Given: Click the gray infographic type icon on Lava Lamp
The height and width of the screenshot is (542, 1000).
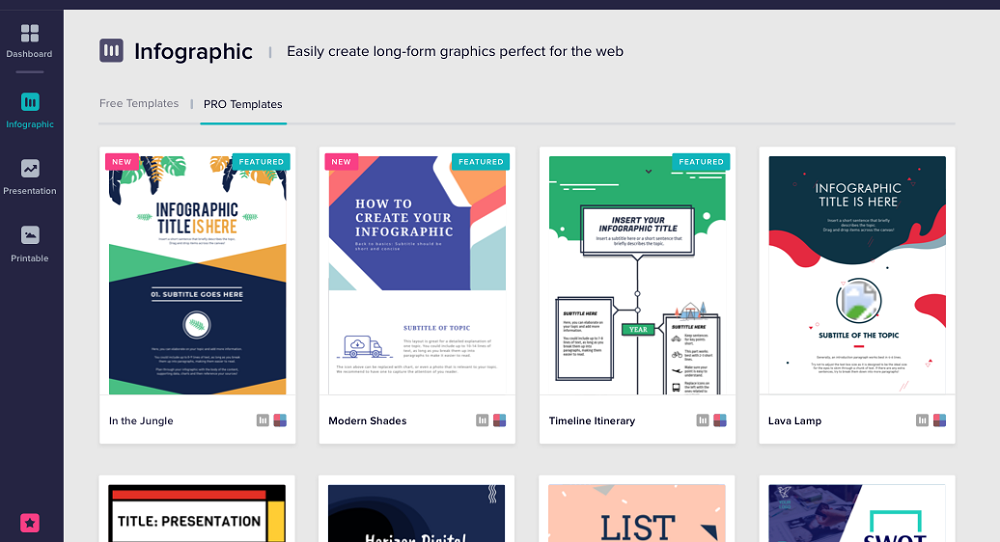Looking at the screenshot, I should tap(922, 421).
